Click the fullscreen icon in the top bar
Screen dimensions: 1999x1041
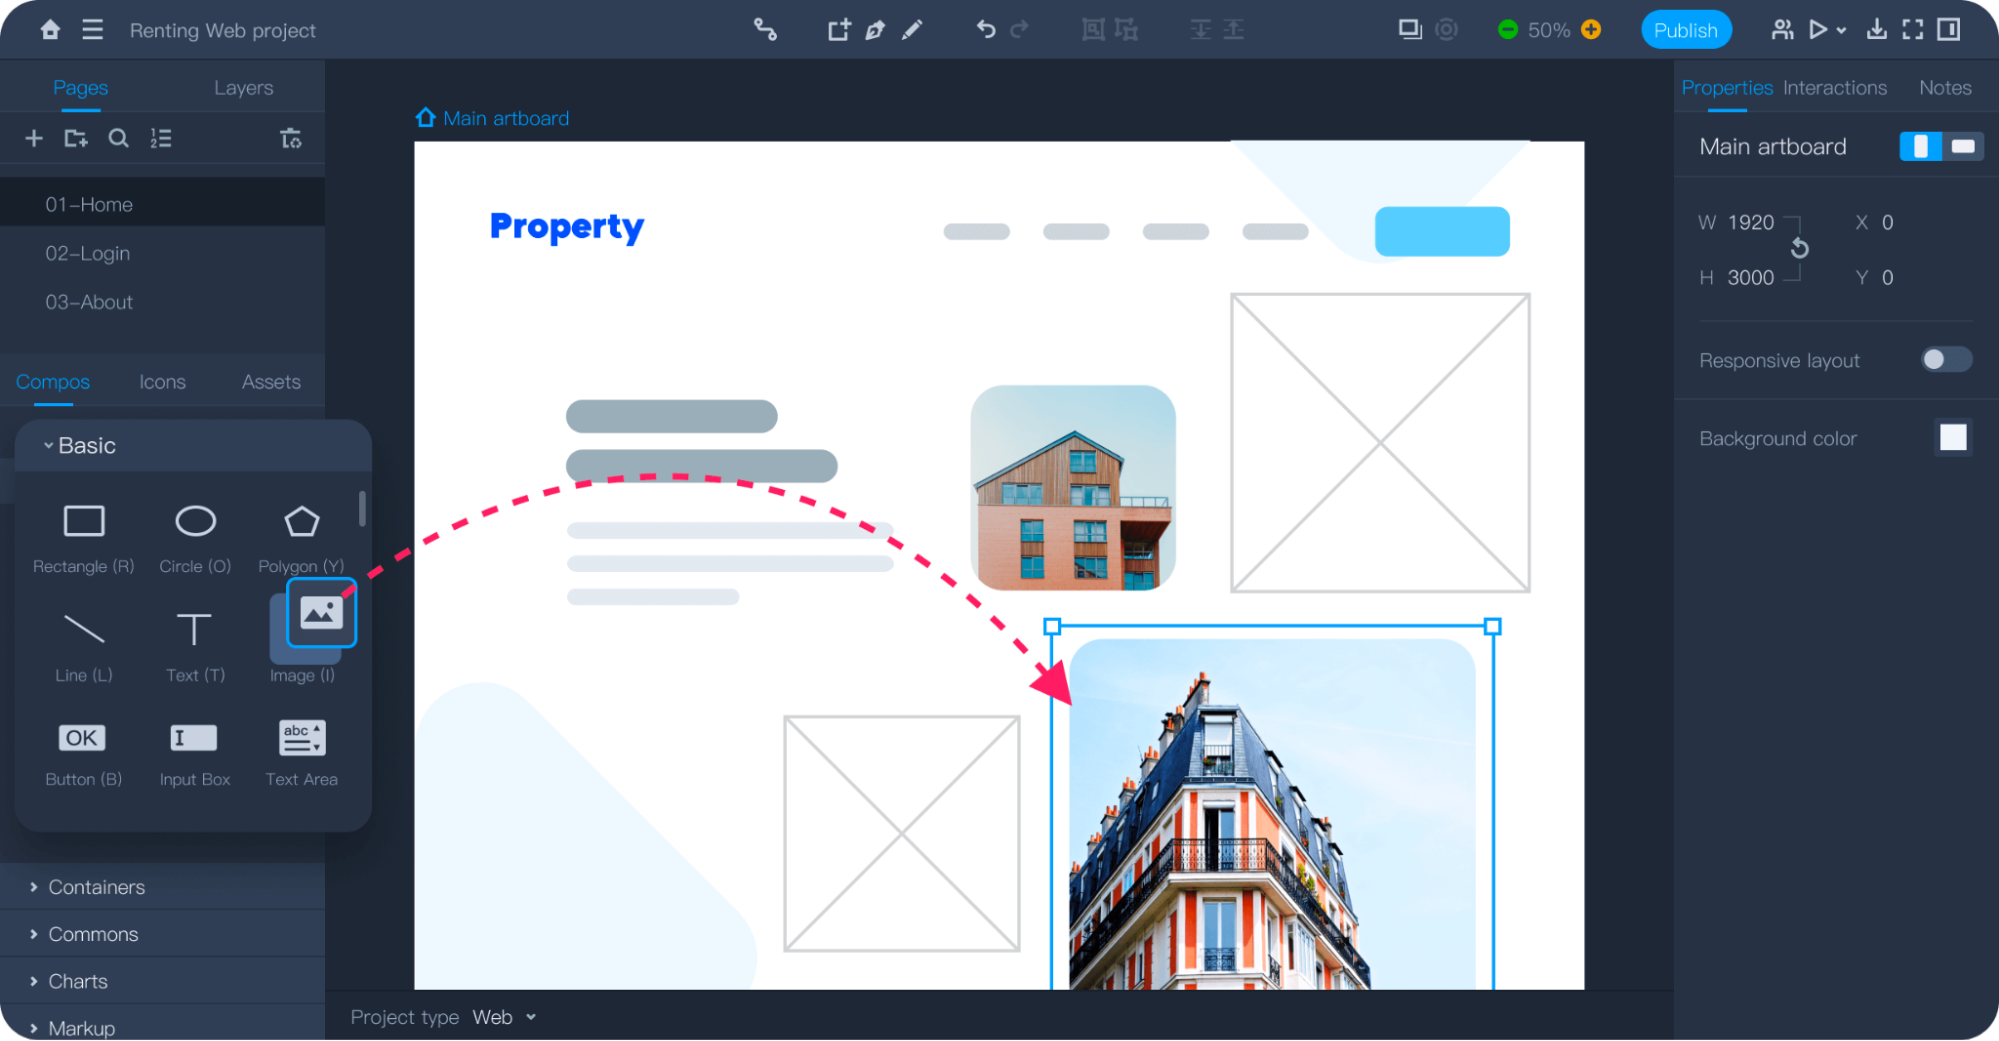(x=1912, y=29)
